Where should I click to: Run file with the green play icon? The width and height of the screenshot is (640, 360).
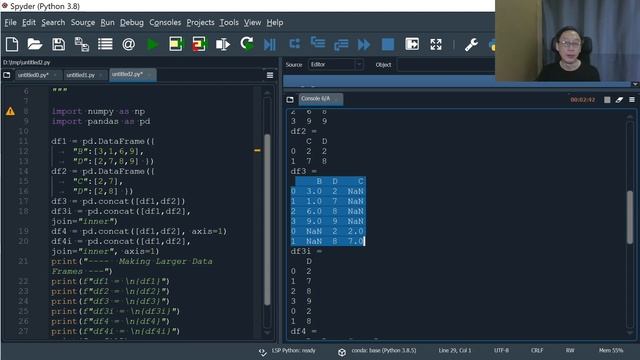tap(152, 44)
